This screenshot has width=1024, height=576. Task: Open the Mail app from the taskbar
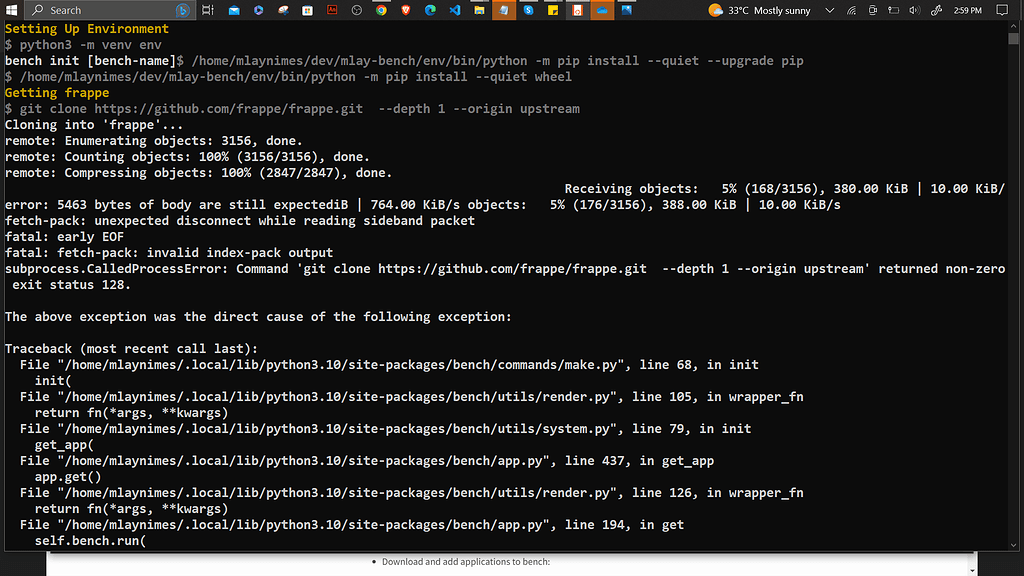coord(234,9)
